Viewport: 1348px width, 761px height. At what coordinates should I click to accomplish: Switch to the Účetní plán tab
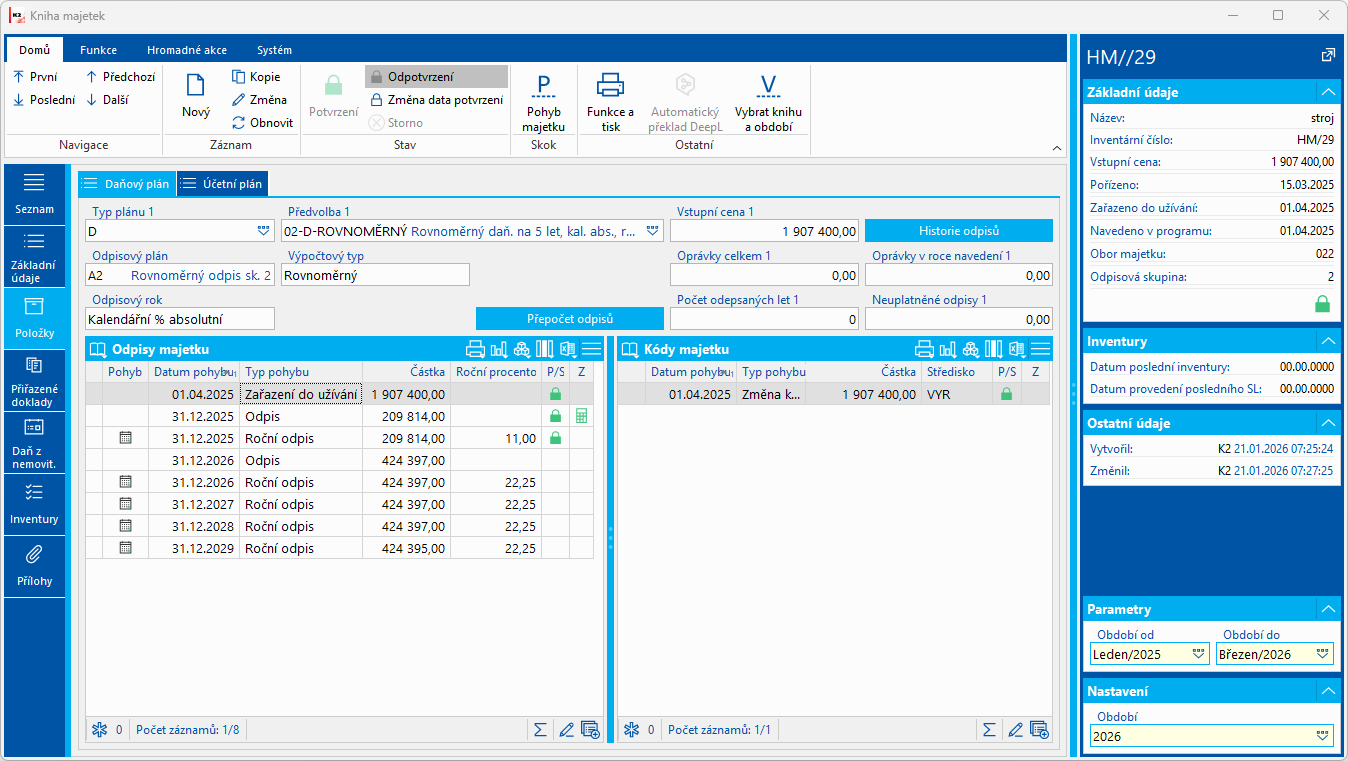222,184
